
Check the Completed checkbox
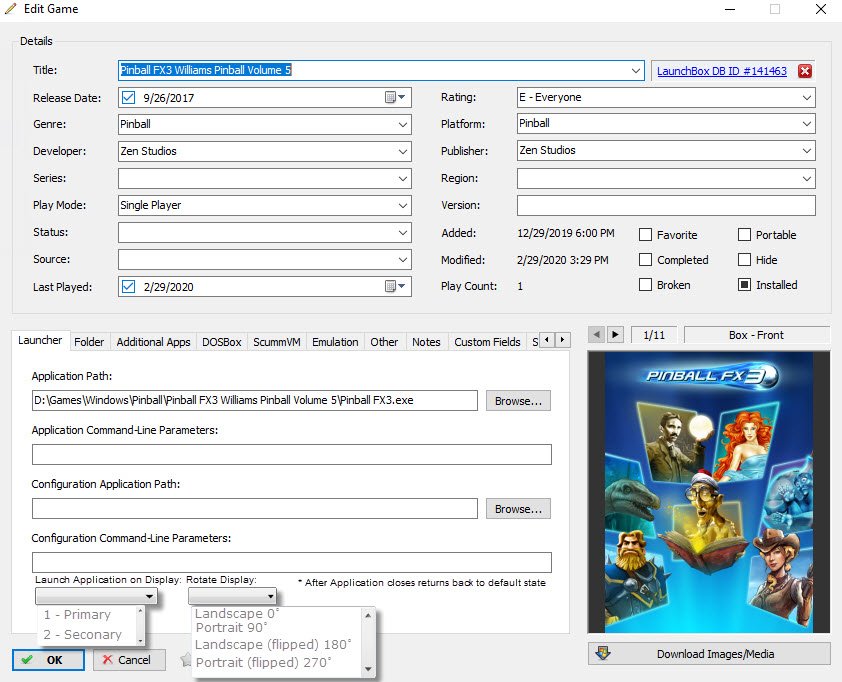(645, 260)
